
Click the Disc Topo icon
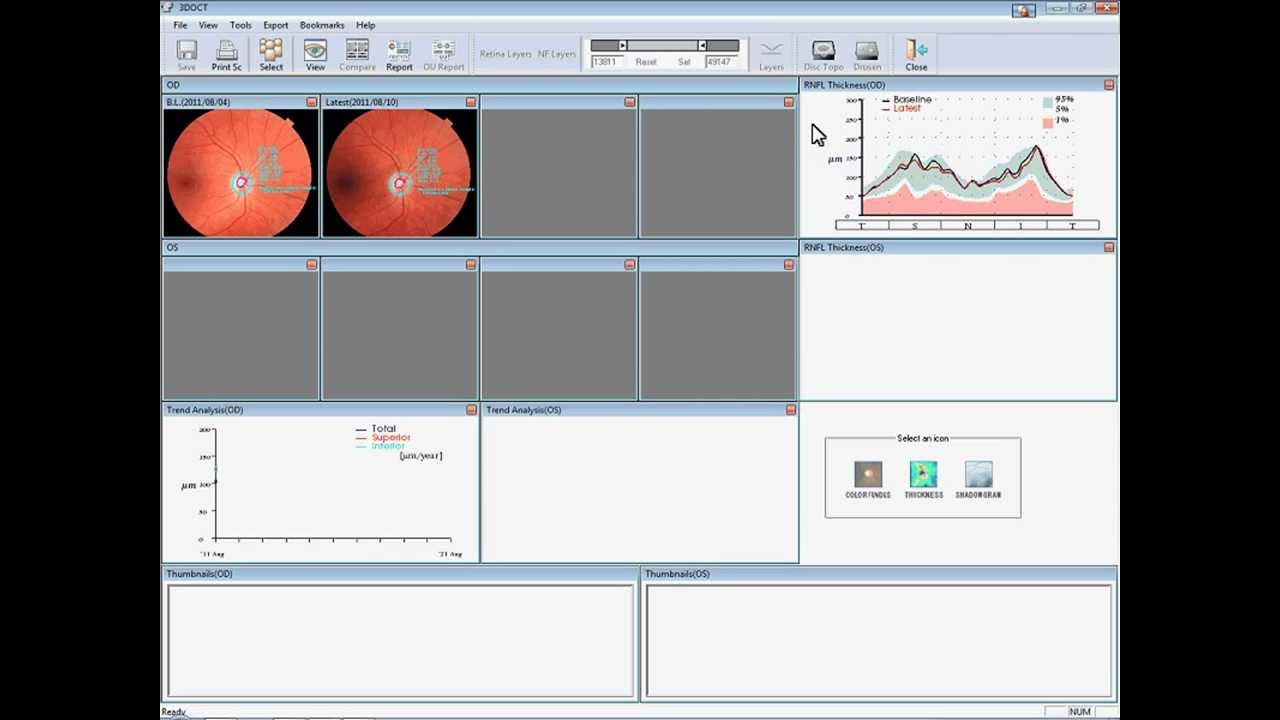[823, 55]
